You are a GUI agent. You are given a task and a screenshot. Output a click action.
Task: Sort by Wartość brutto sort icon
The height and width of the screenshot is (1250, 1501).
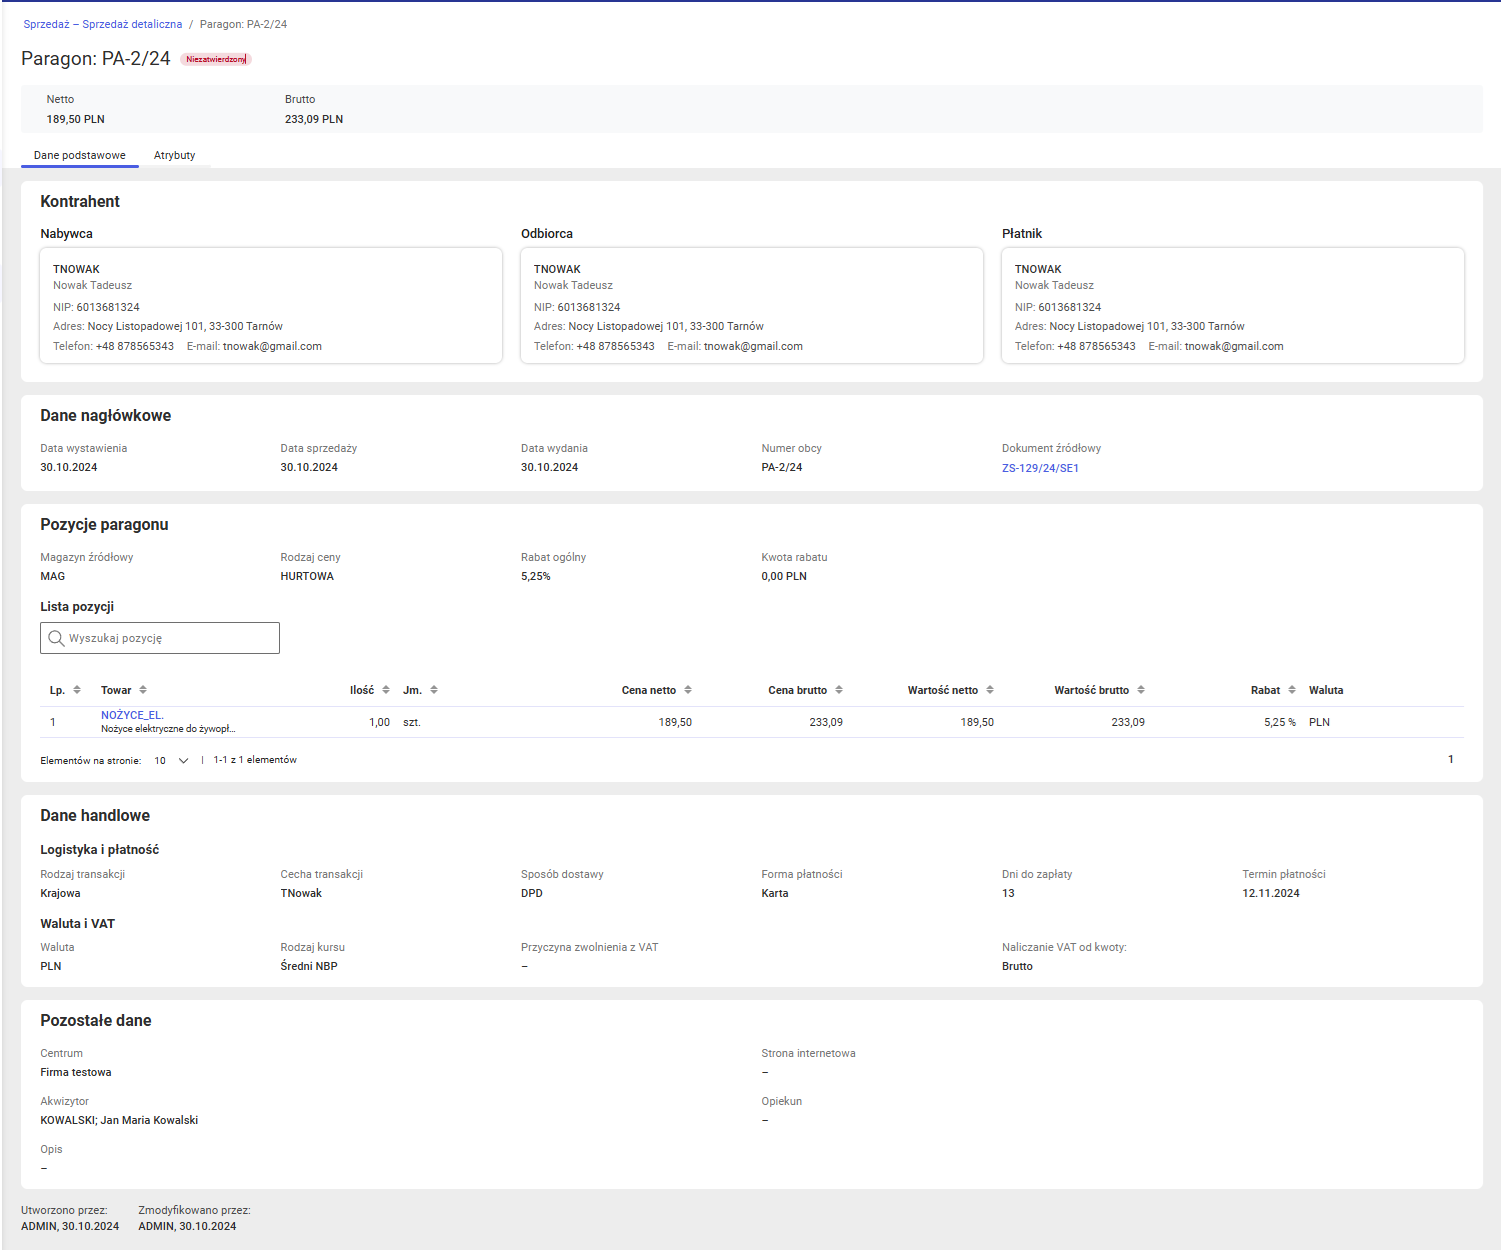pyautogui.click(x=1141, y=690)
